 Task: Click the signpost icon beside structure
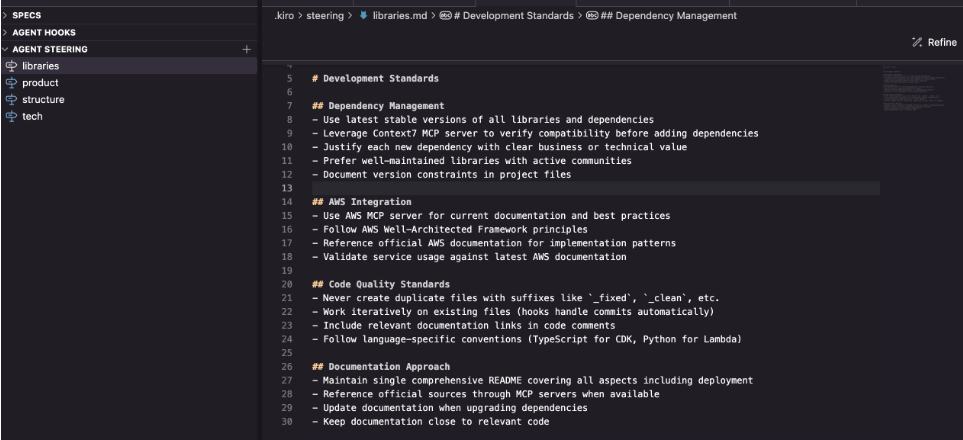coord(11,99)
